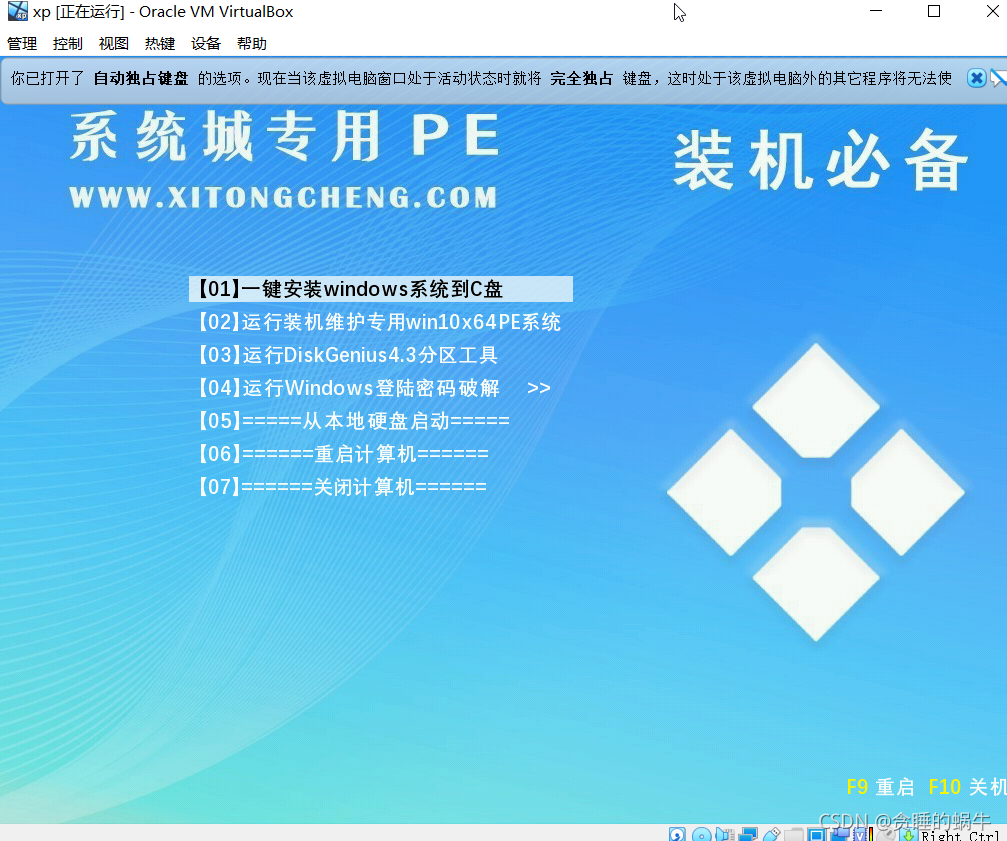
Task: Choose 【07】关闭计算机
Action: click(342, 487)
